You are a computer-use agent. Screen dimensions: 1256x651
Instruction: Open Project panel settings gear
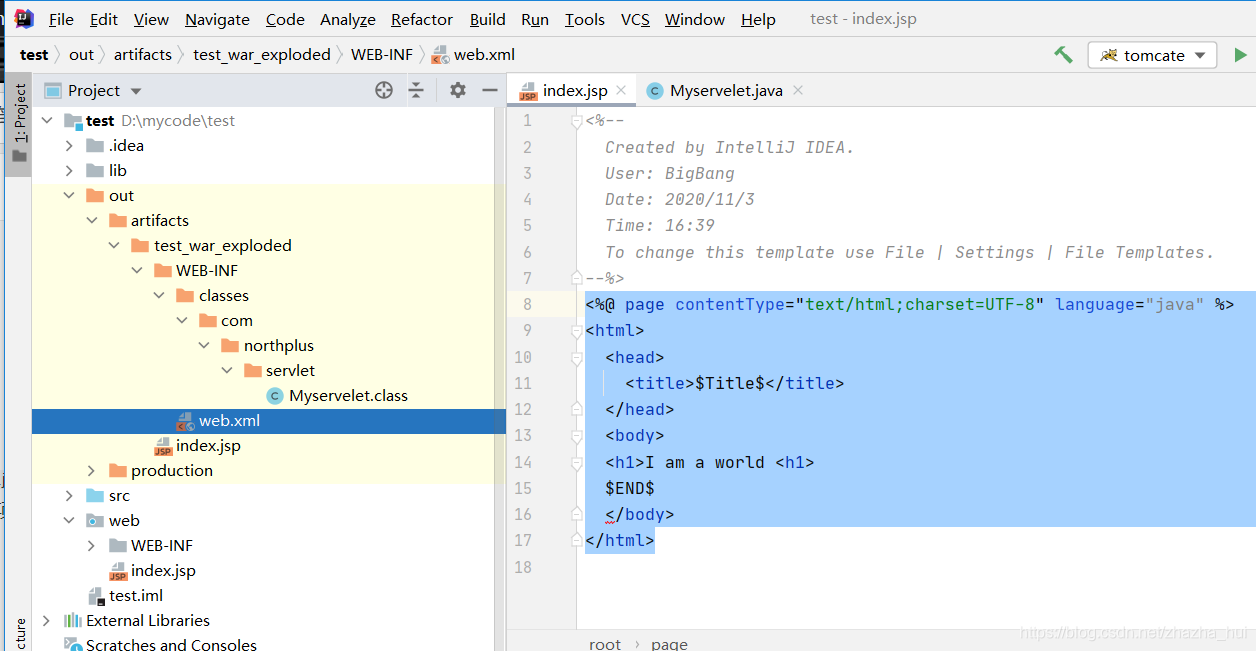tap(458, 90)
